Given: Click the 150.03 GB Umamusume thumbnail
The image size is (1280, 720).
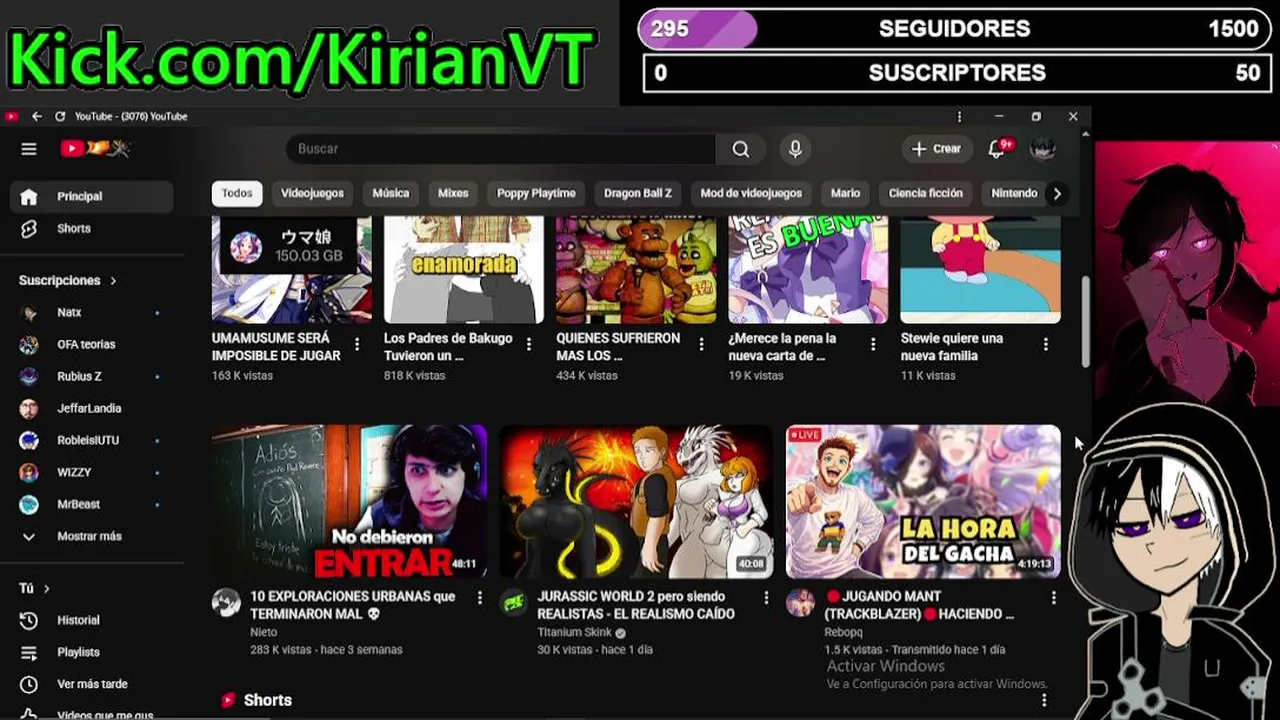Looking at the screenshot, I should 292,269.
